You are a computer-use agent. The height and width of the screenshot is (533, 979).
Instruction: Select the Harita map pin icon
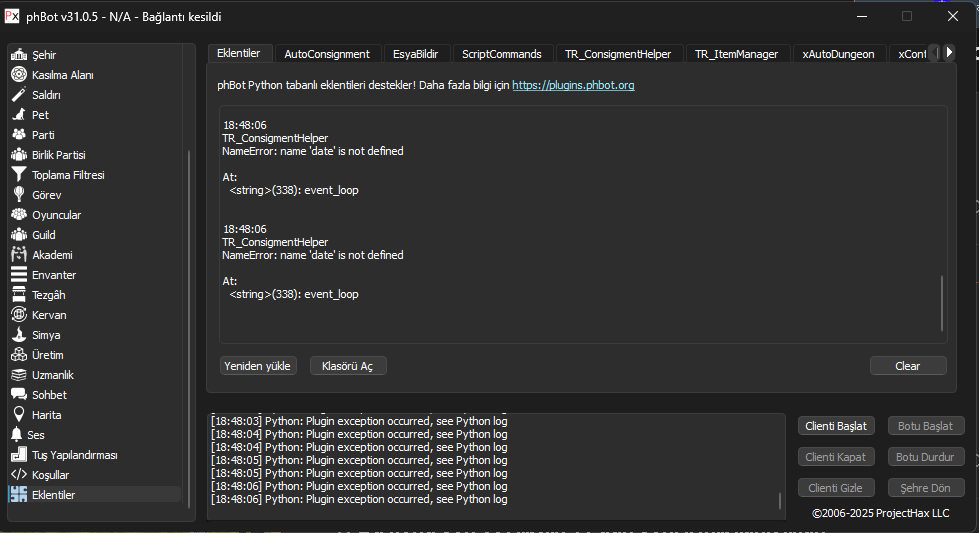(18, 415)
